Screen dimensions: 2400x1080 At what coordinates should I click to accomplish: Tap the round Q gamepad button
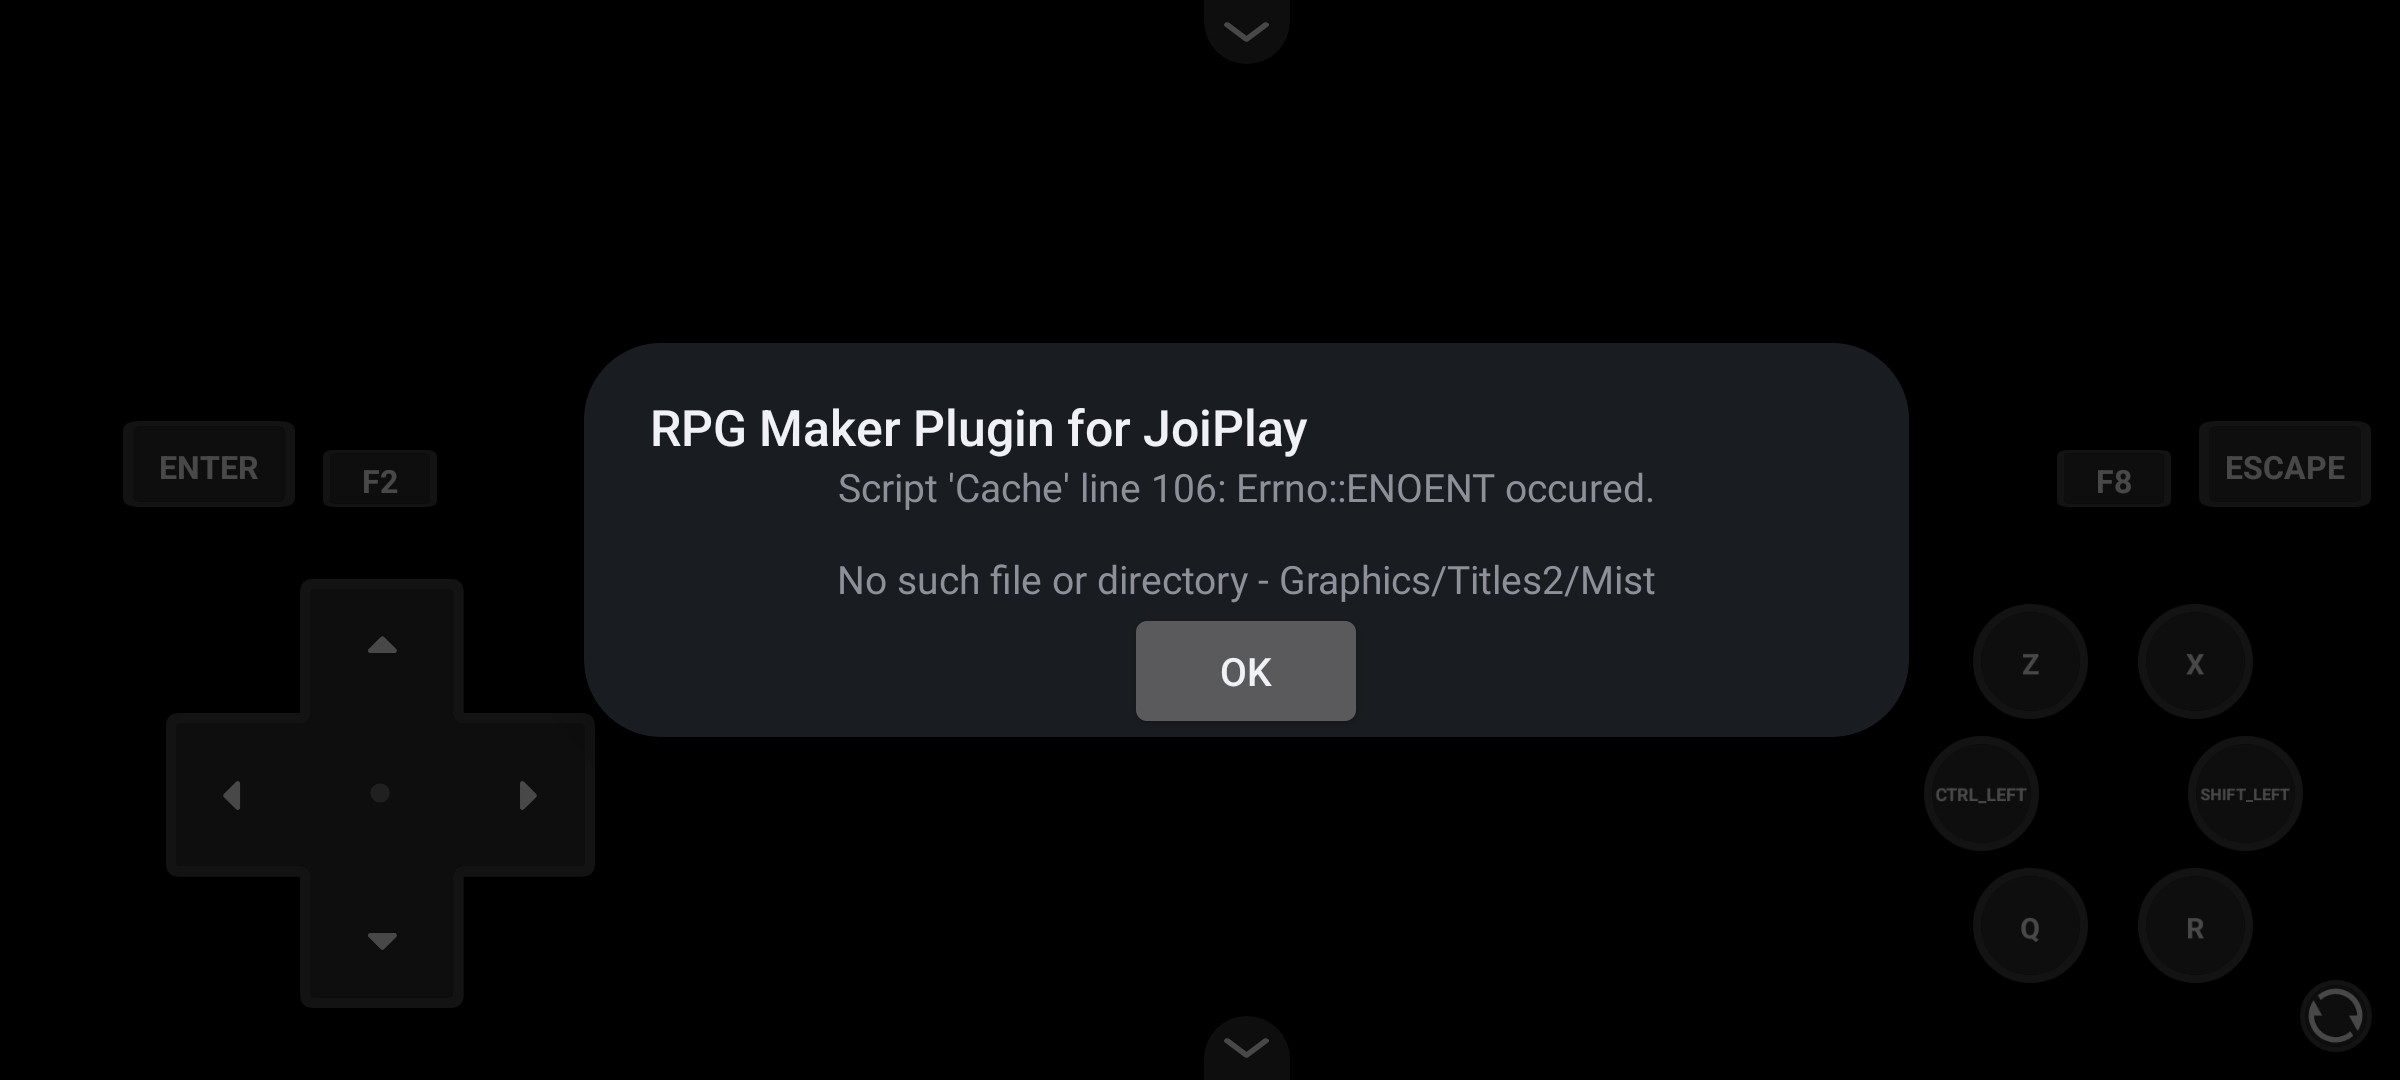click(x=2030, y=926)
